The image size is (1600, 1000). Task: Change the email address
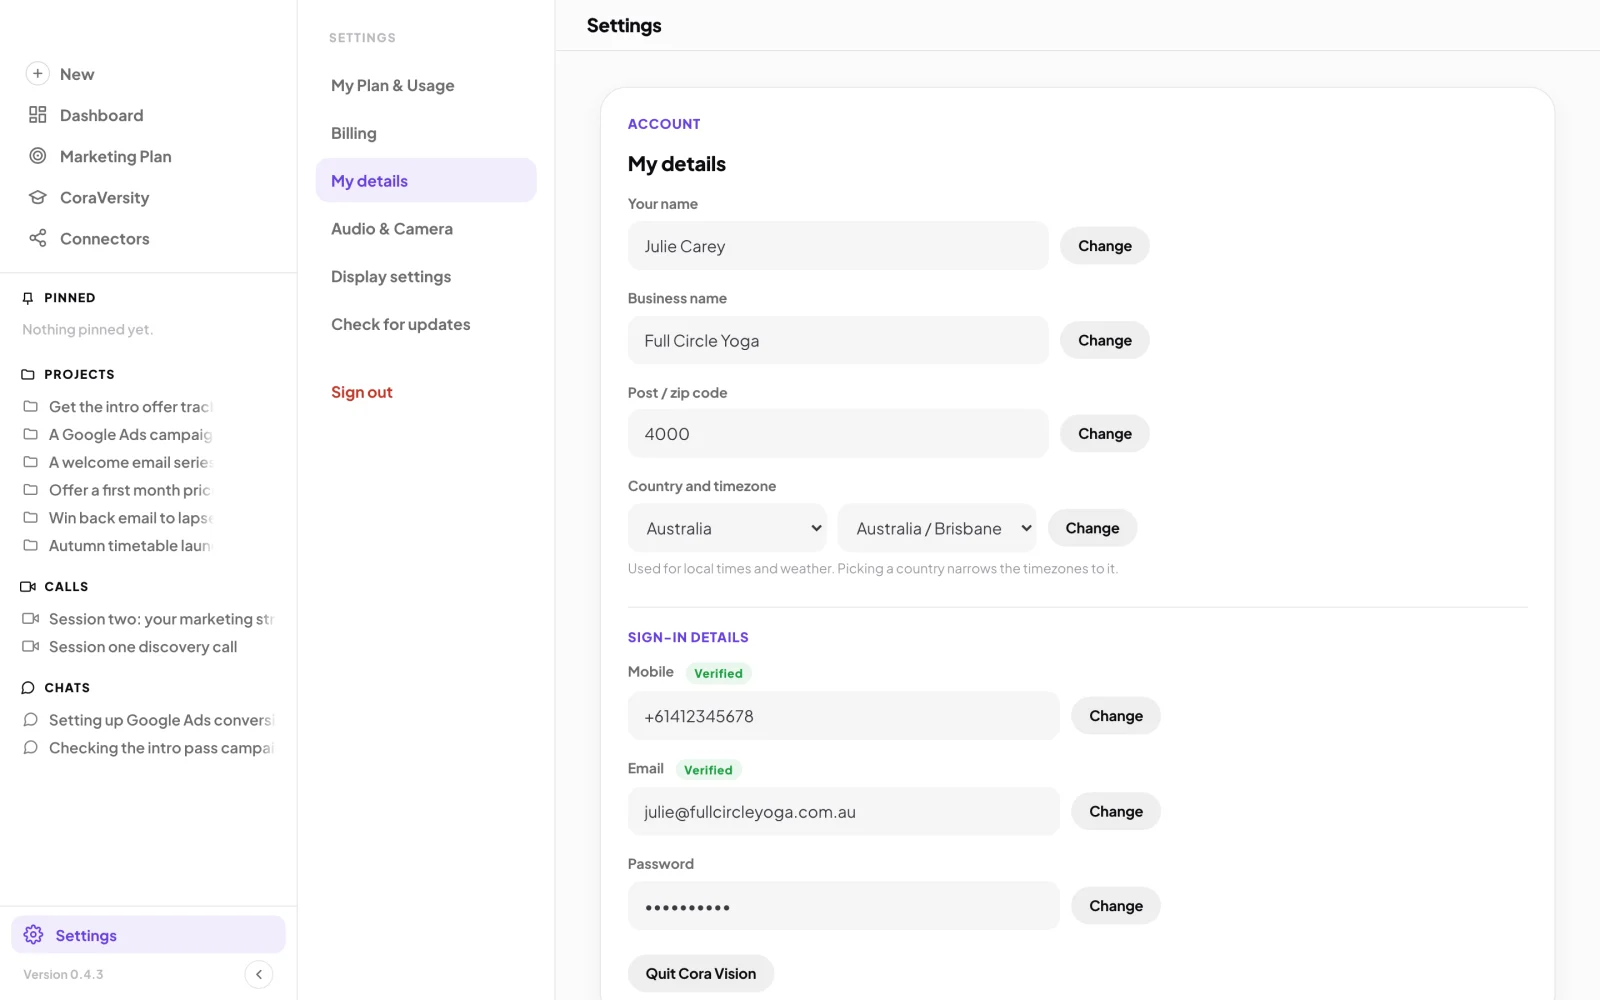tap(1116, 812)
